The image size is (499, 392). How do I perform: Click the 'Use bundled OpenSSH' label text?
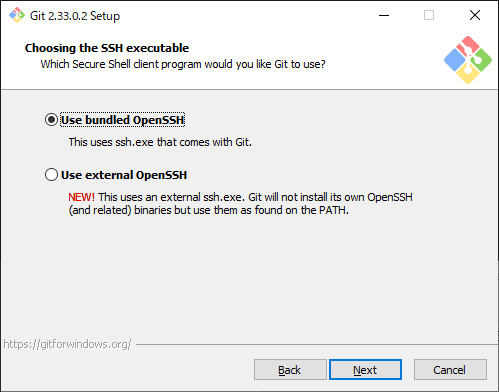tap(123, 120)
